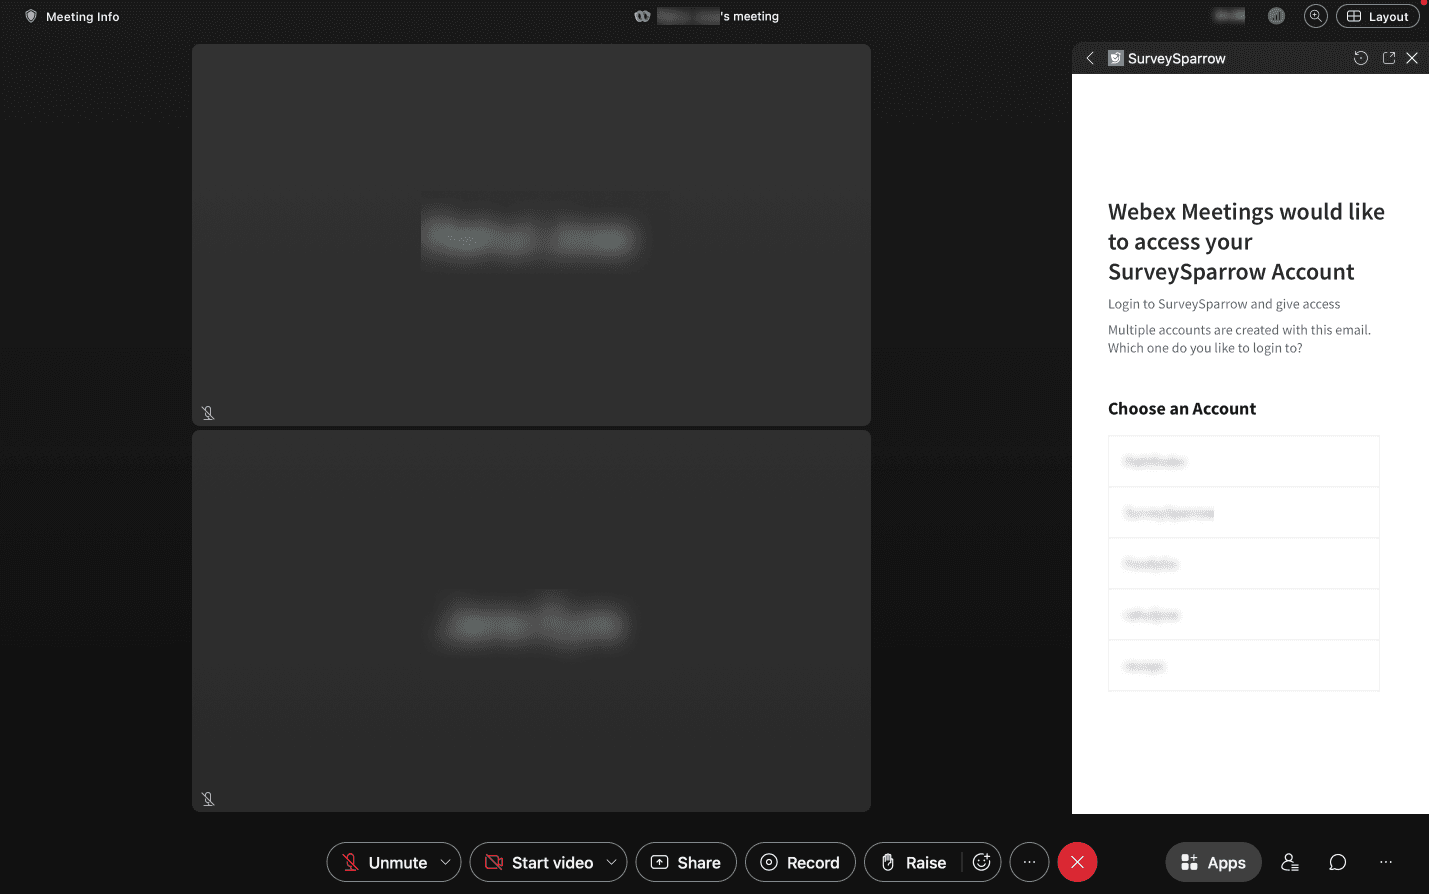This screenshot has height=894, width=1429.
Task: Click the Share button
Action: pos(686,862)
